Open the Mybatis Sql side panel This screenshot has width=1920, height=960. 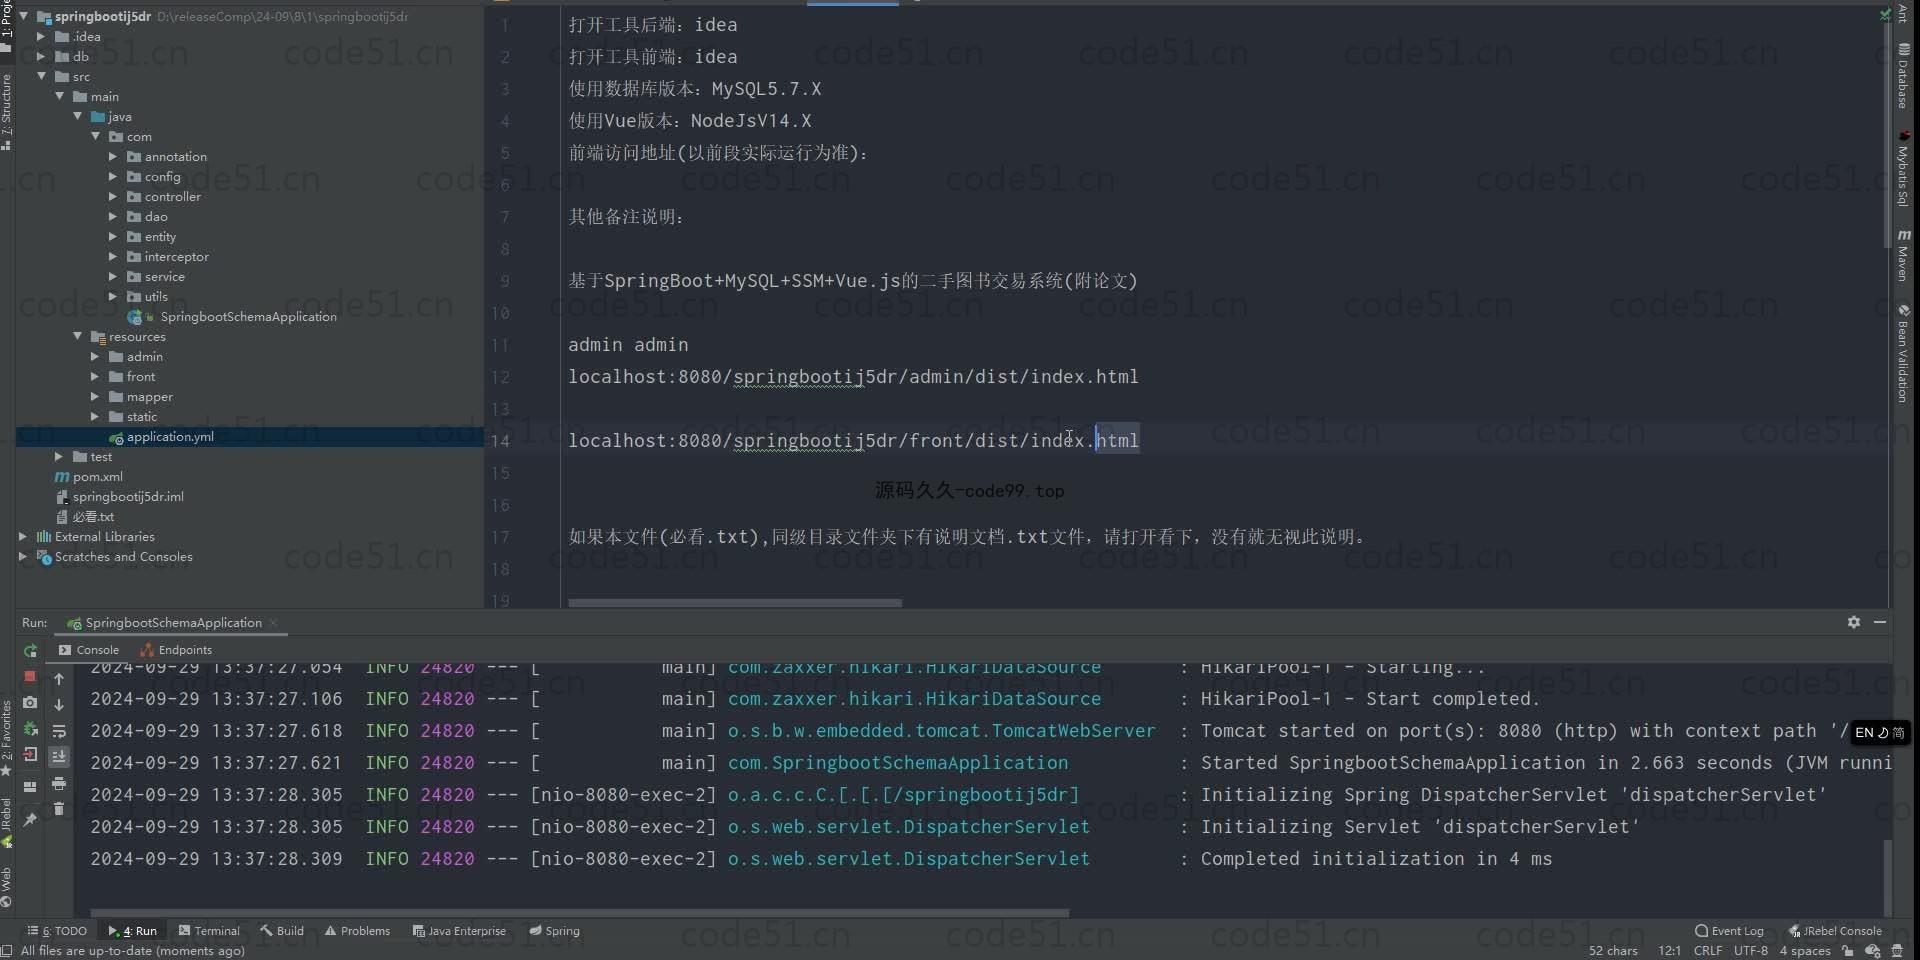click(x=1904, y=168)
